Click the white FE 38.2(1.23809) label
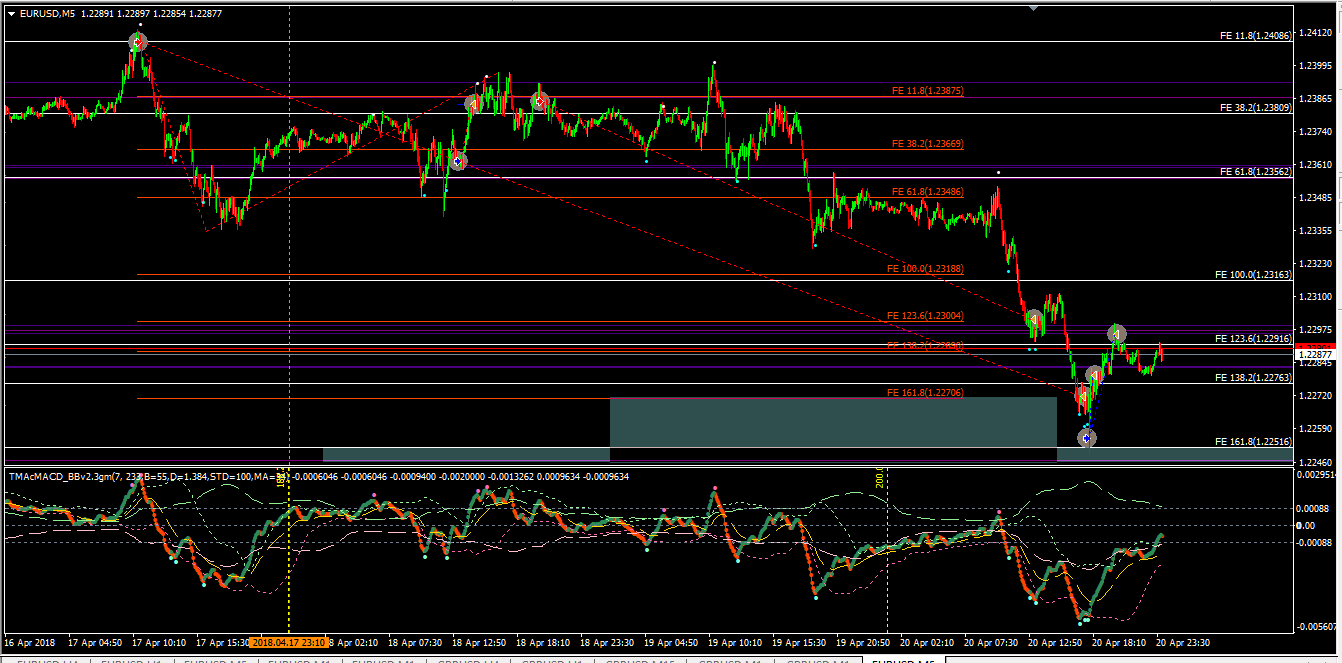 click(1256, 107)
